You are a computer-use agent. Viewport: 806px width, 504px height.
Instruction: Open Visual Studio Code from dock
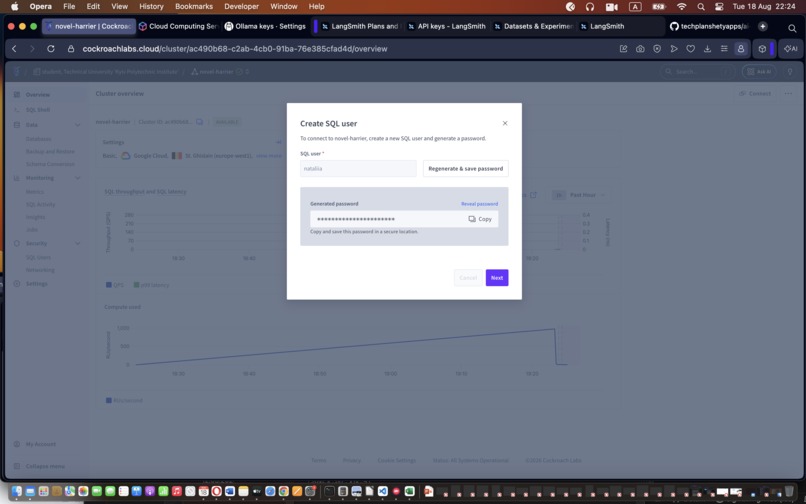(x=383, y=492)
